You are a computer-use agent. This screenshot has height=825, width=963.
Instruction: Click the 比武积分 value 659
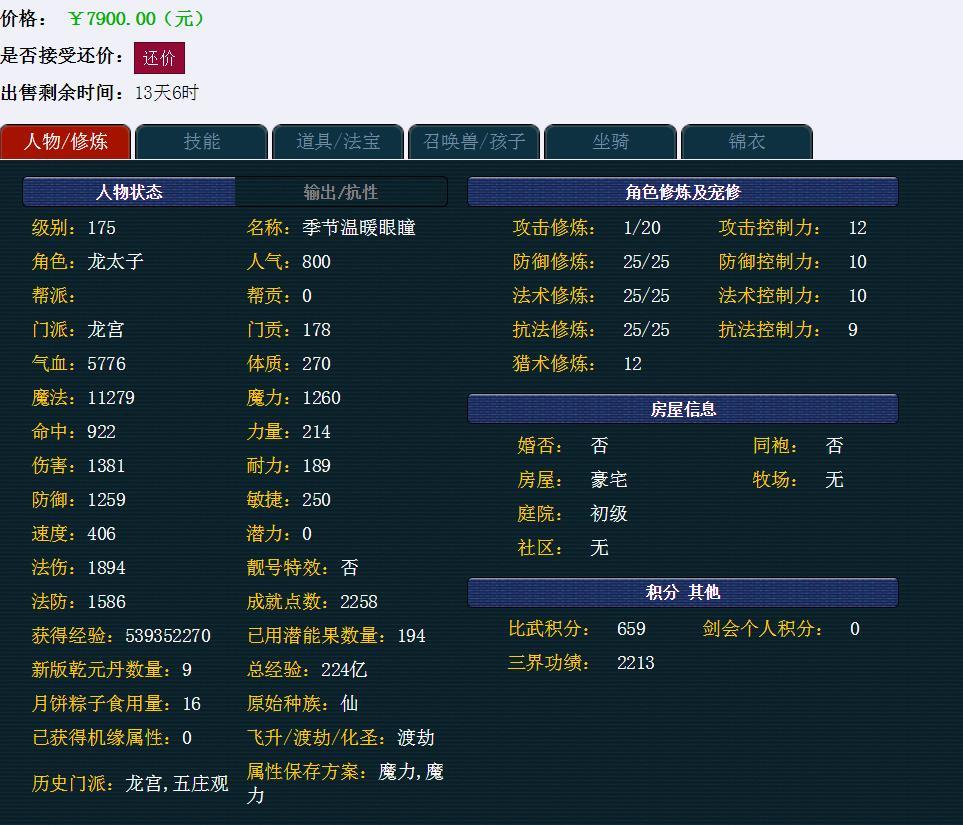(x=631, y=629)
